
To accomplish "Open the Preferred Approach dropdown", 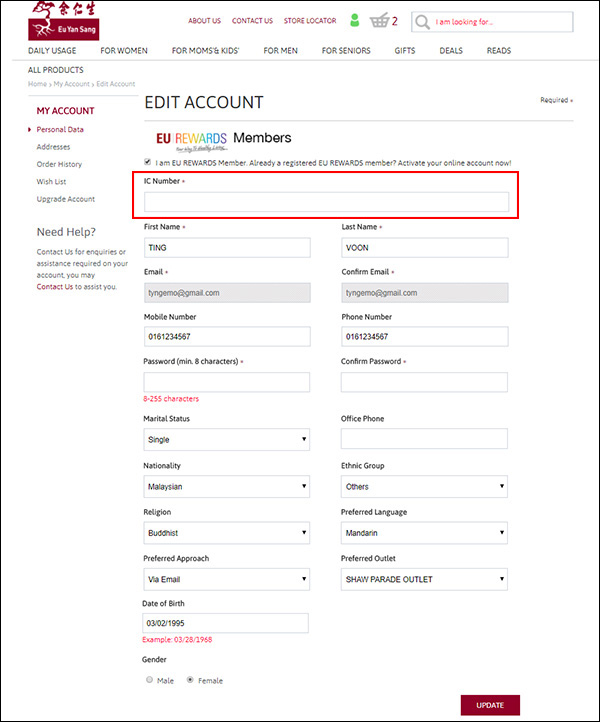I will (227, 579).
